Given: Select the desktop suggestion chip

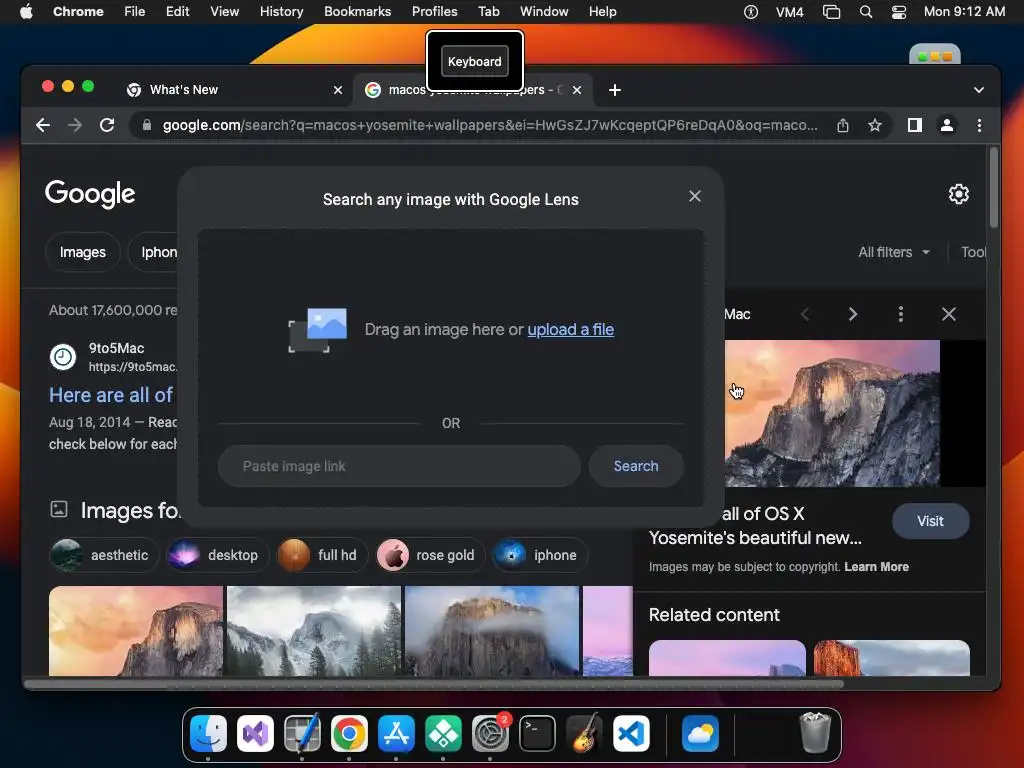Looking at the screenshot, I should 217,555.
